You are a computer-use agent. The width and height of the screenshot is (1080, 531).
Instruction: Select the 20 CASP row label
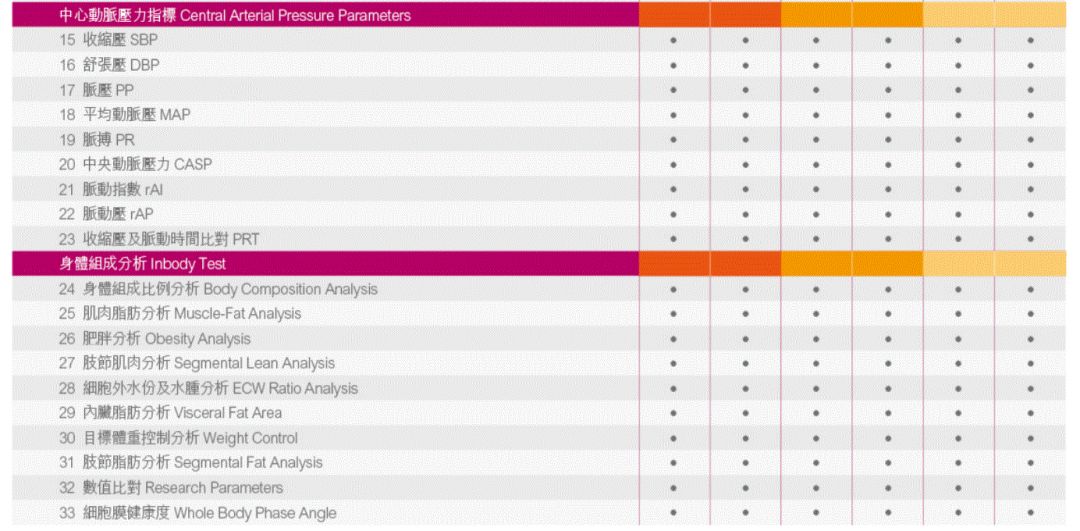pos(136,165)
